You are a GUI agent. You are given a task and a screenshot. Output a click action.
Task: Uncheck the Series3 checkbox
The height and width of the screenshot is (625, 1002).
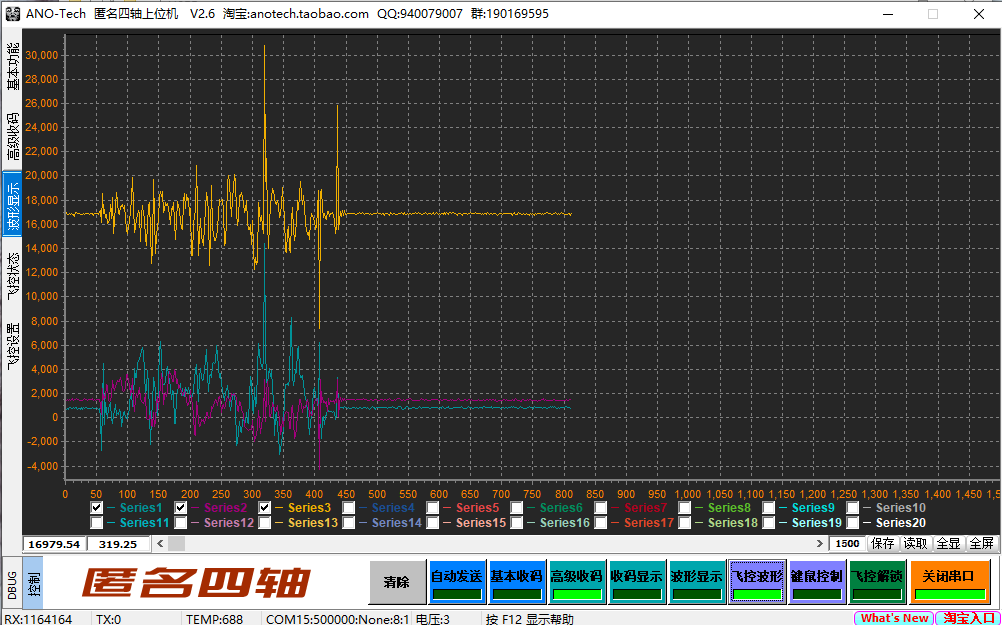point(265,508)
